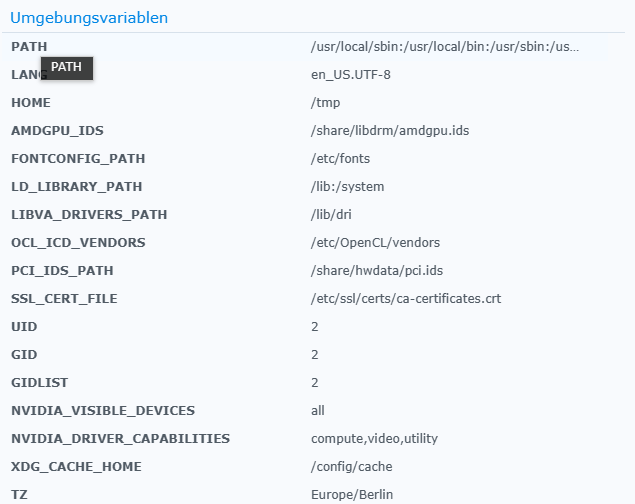Click the XDG_CACHE_HOME variable name
The width and height of the screenshot is (635, 504).
(77, 466)
